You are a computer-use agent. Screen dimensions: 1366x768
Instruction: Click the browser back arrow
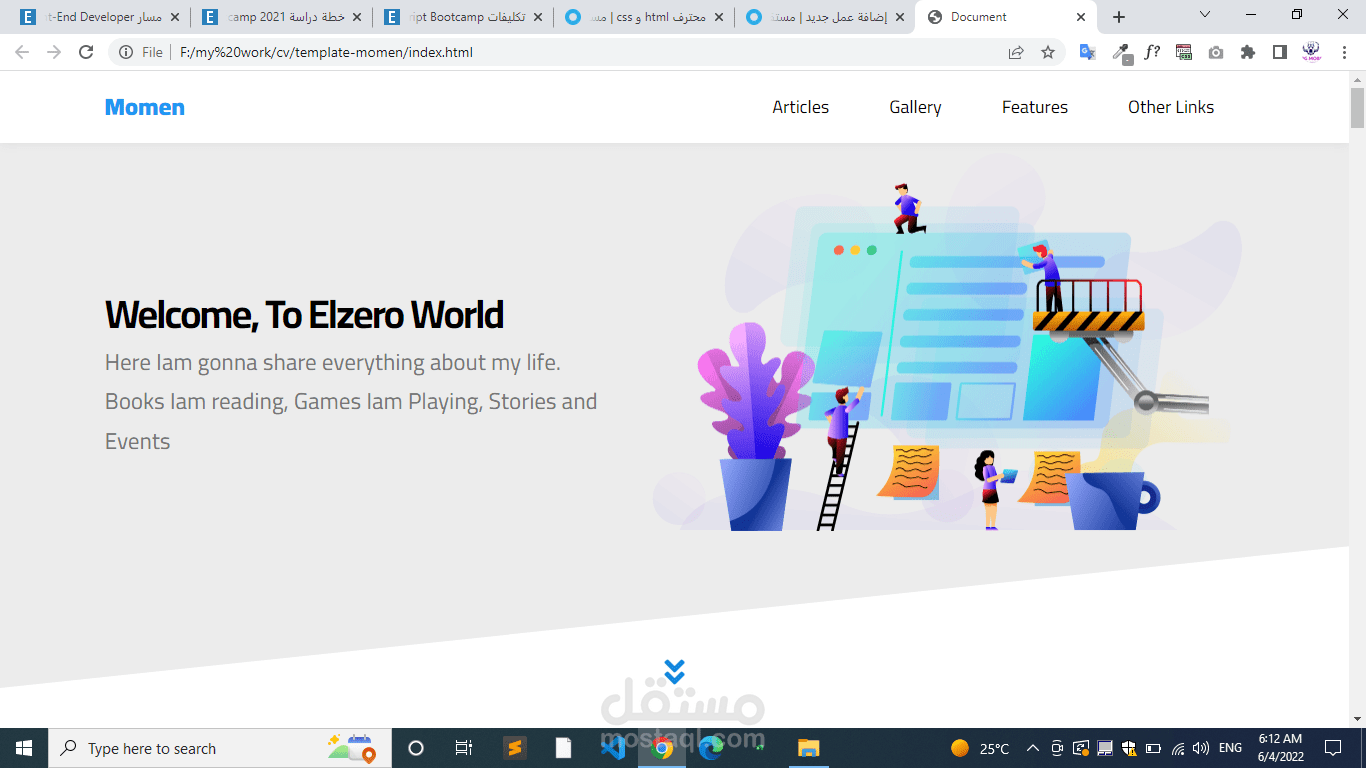(x=22, y=52)
